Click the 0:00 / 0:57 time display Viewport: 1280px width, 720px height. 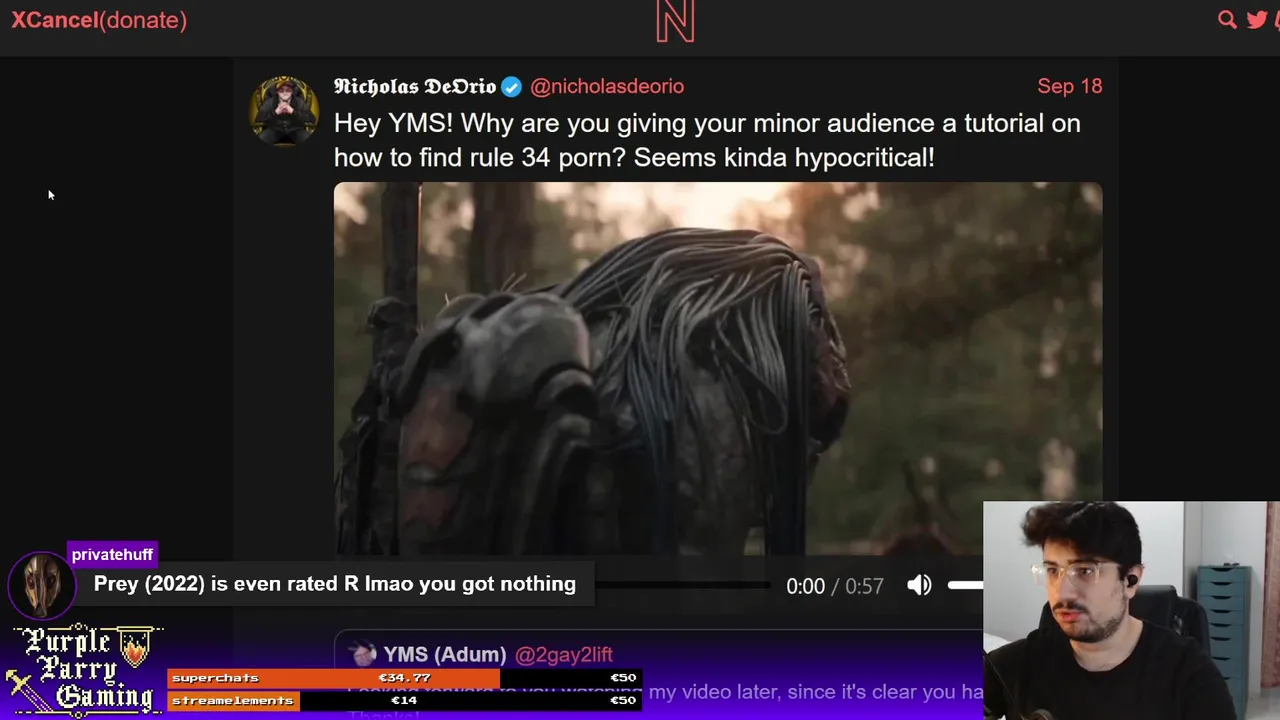(835, 586)
